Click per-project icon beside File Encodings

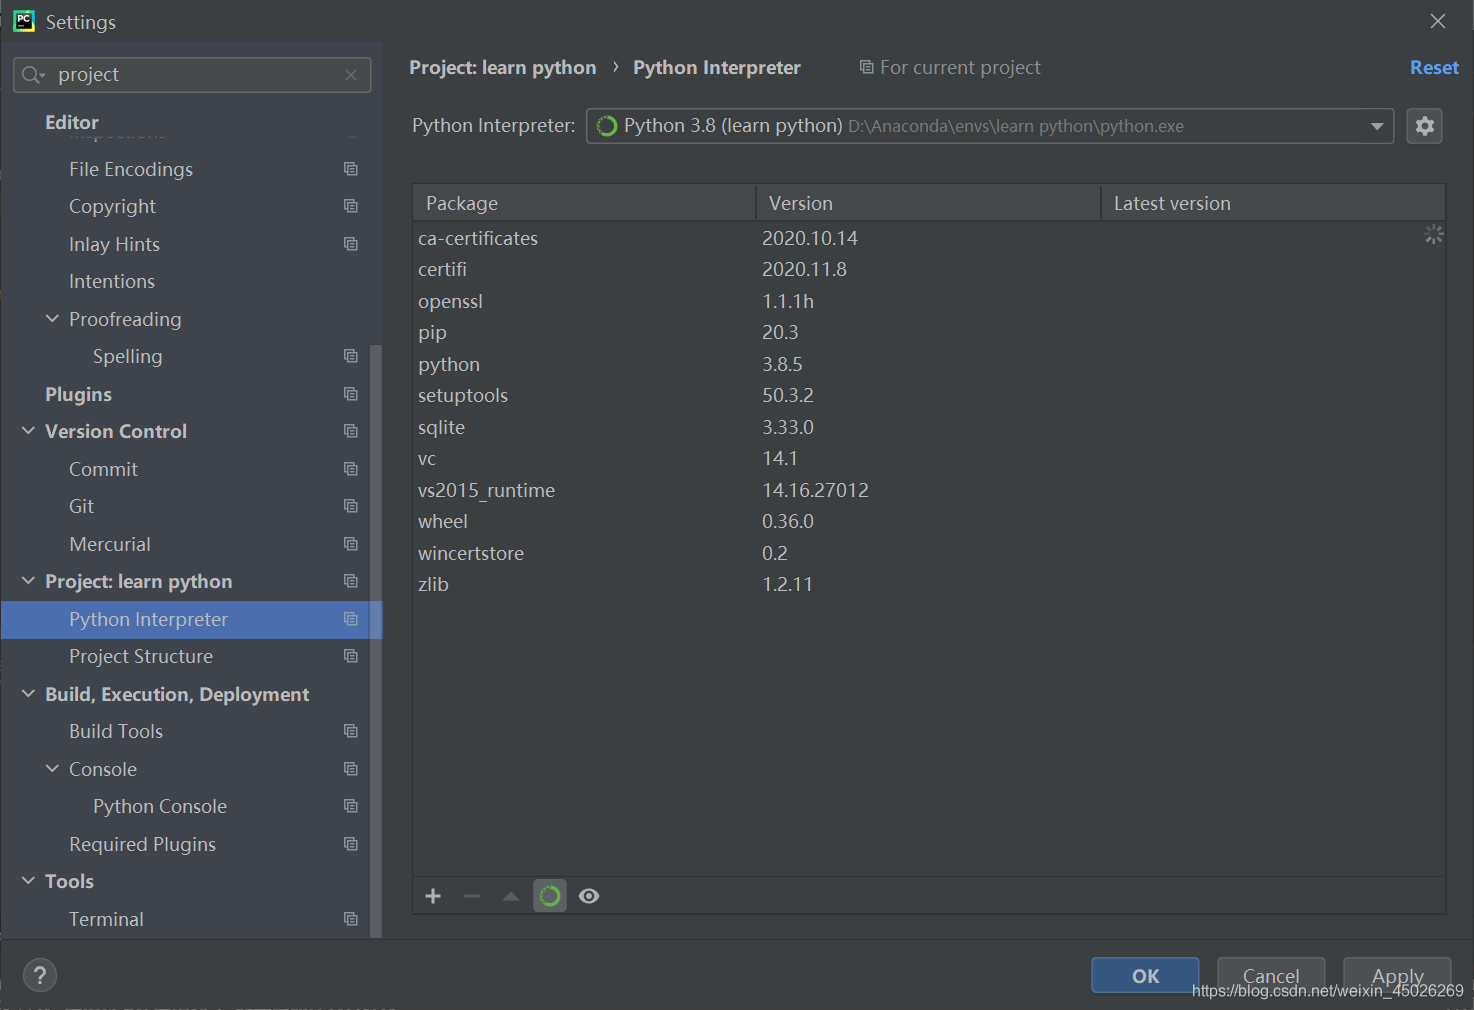coord(351,169)
